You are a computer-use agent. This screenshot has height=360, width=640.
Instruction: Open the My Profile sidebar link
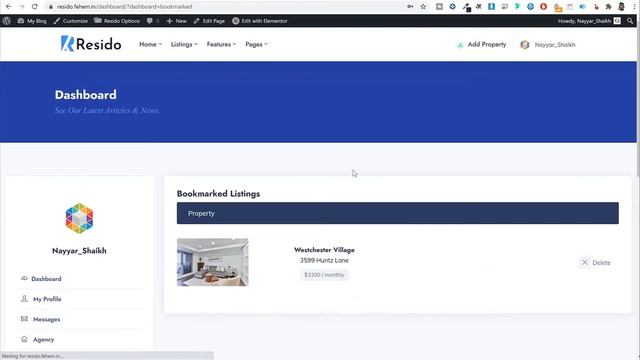tap(47, 299)
